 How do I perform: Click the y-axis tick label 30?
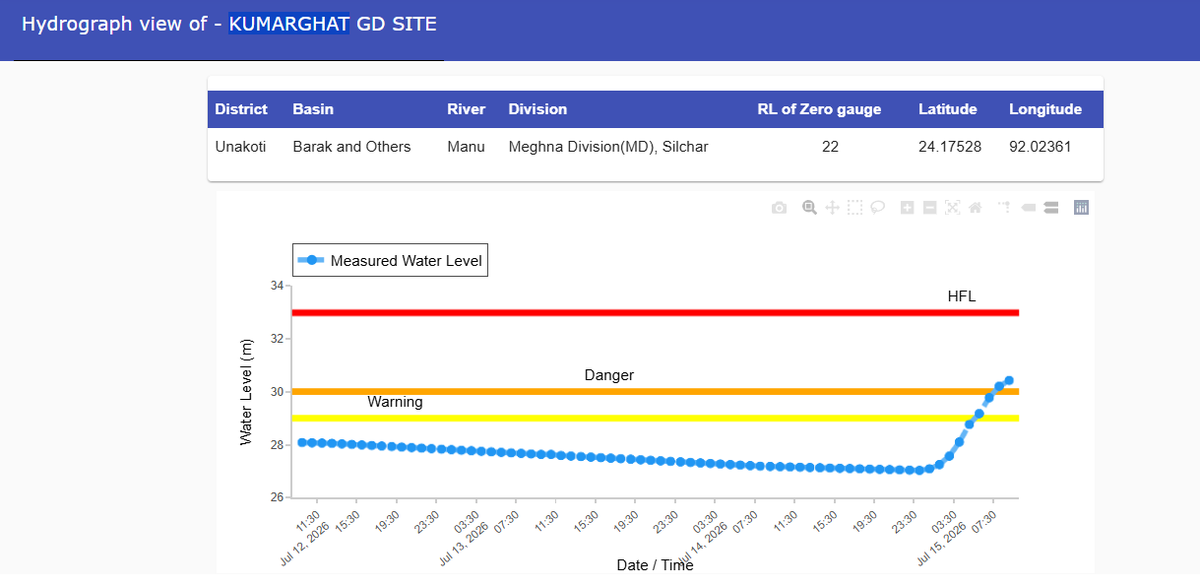276,392
